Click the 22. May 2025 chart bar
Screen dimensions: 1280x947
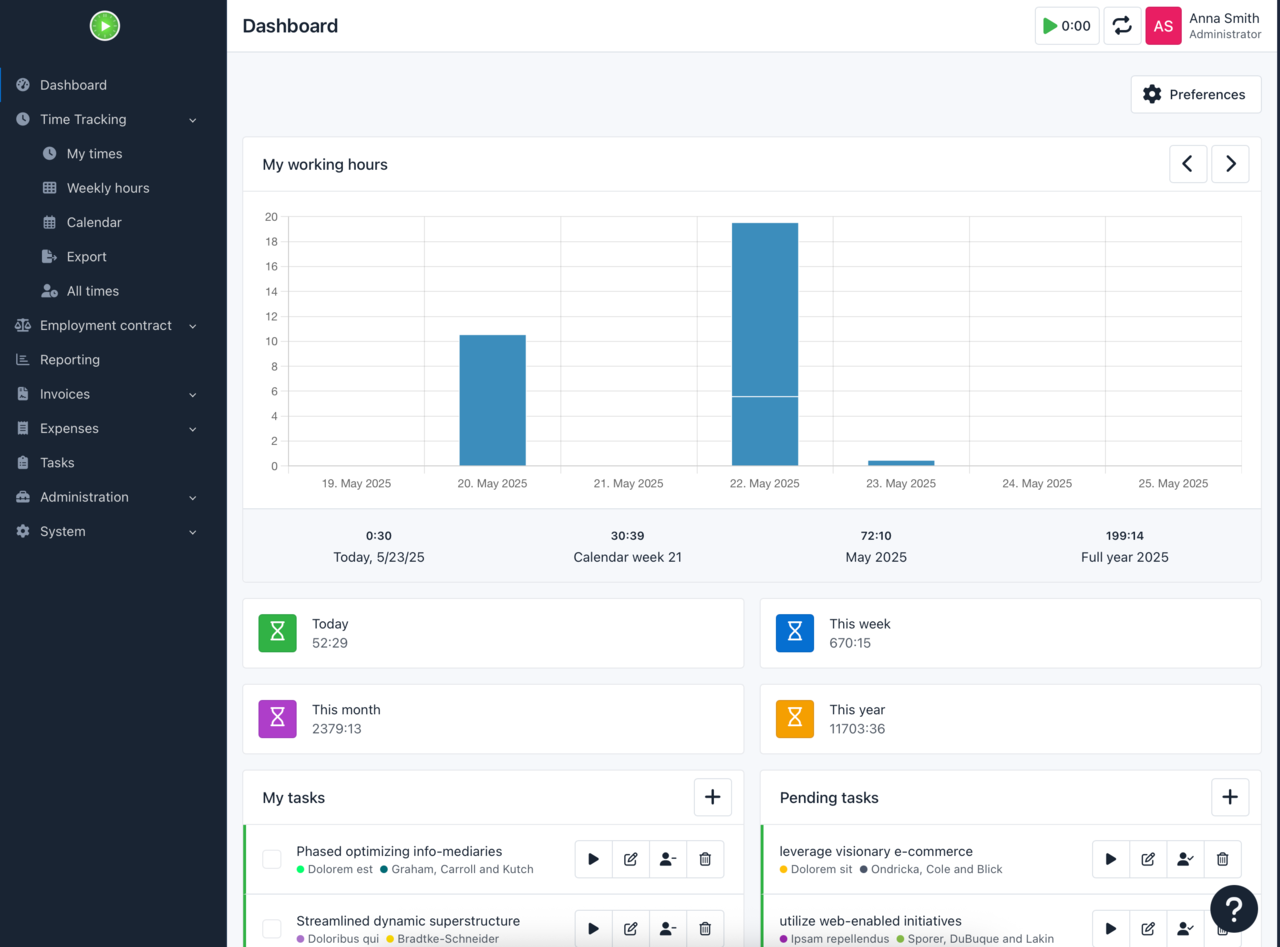(765, 340)
